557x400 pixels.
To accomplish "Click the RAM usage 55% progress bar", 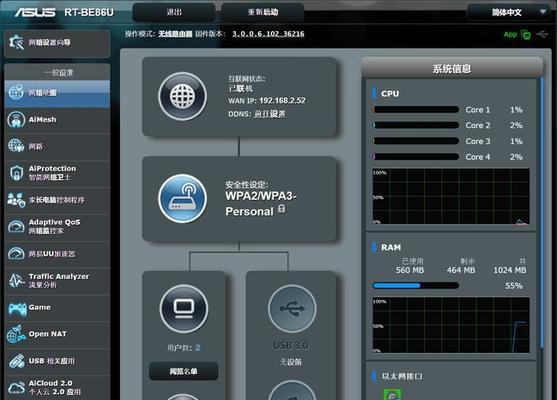I will pos(415,286).
